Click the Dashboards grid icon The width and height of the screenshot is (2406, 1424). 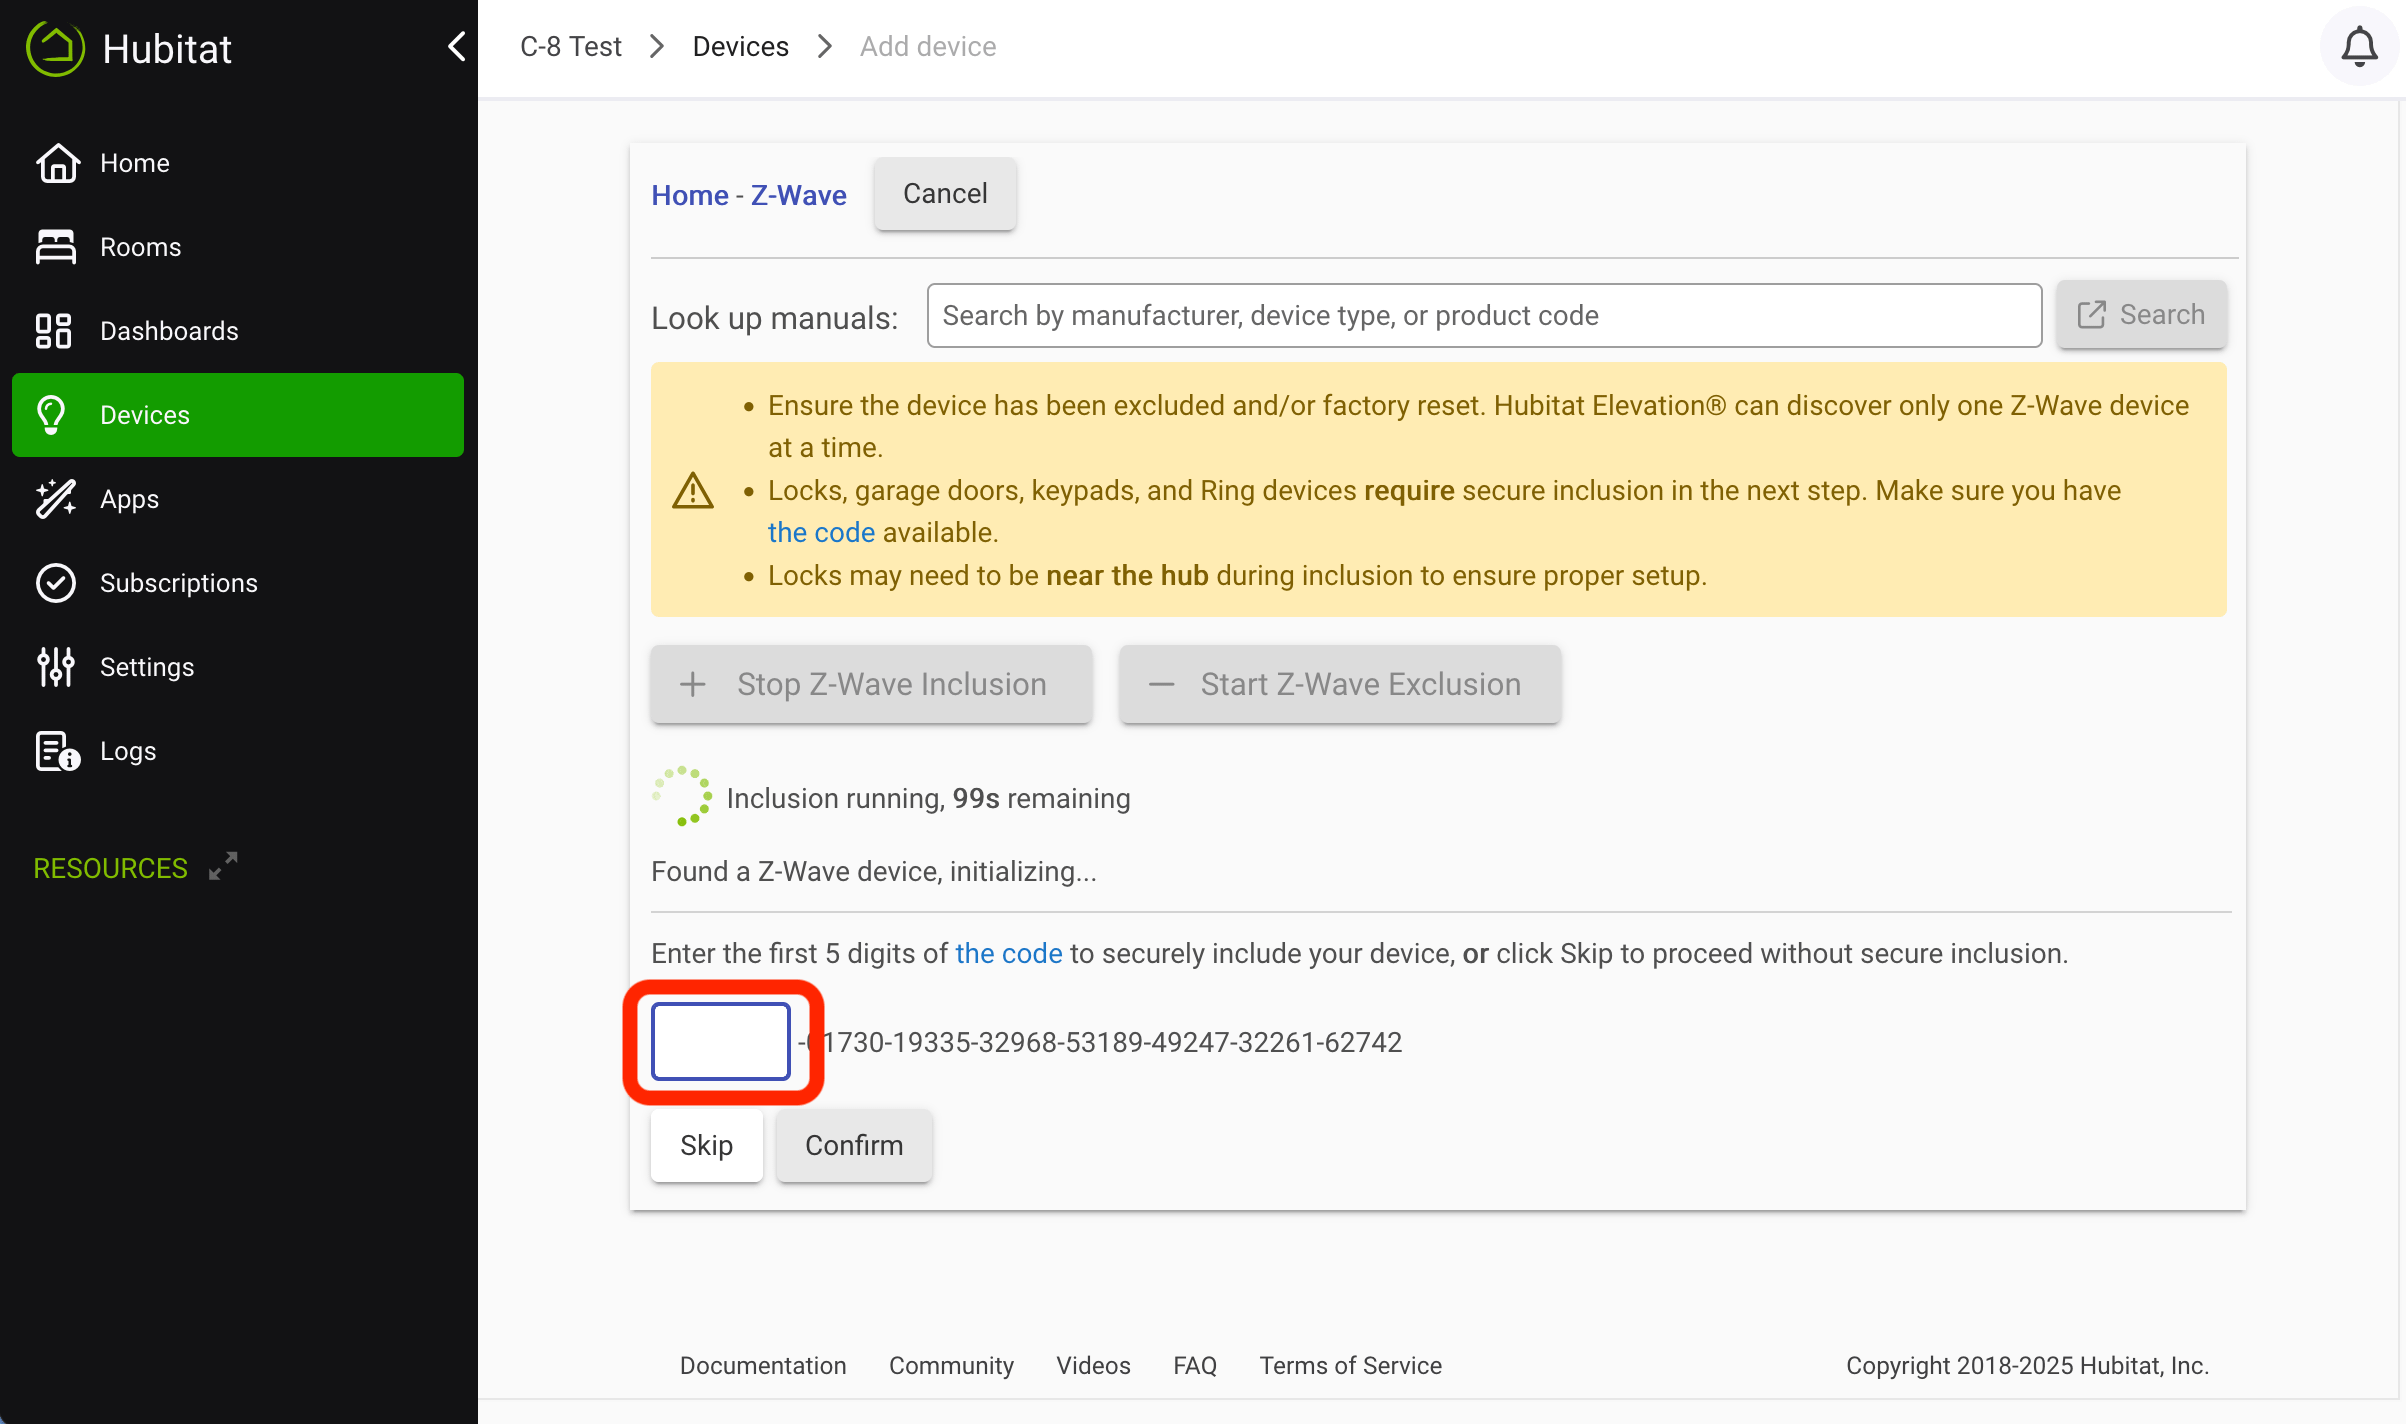(x=54, y=331)
